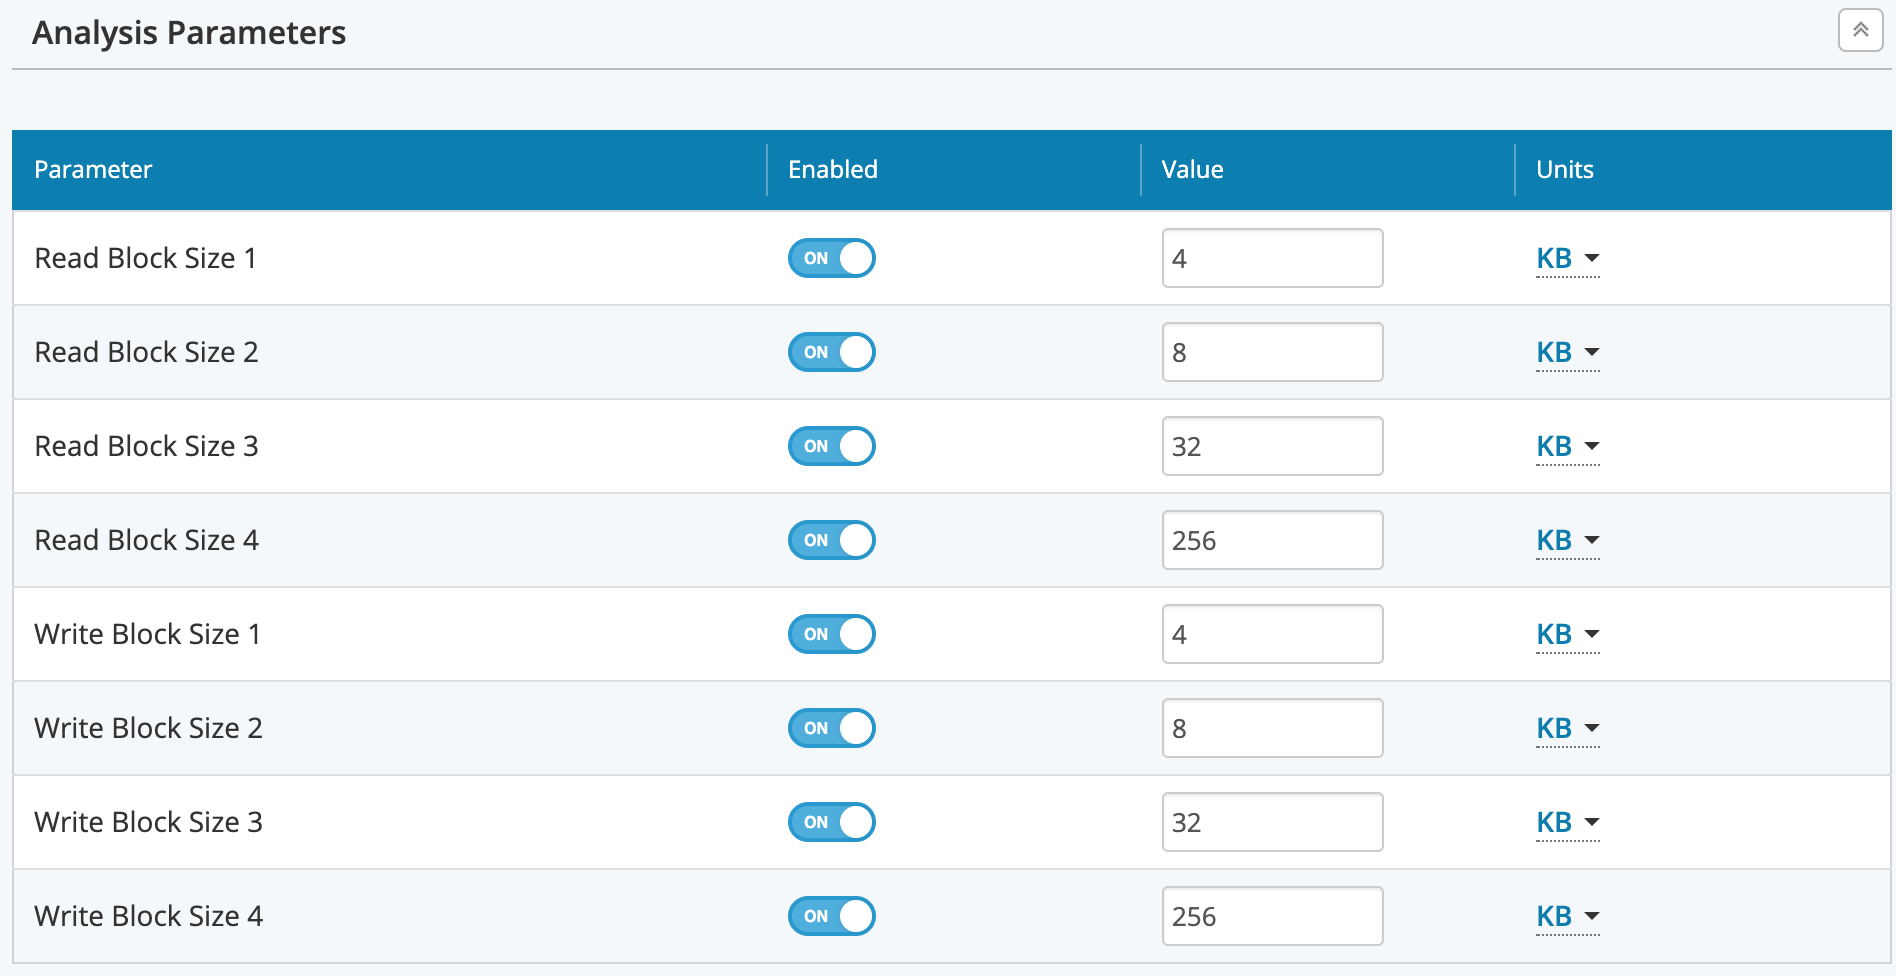Select the Write Block Size 2 label
This screenshot has width=1896, height=976.
tap(148, 728)
